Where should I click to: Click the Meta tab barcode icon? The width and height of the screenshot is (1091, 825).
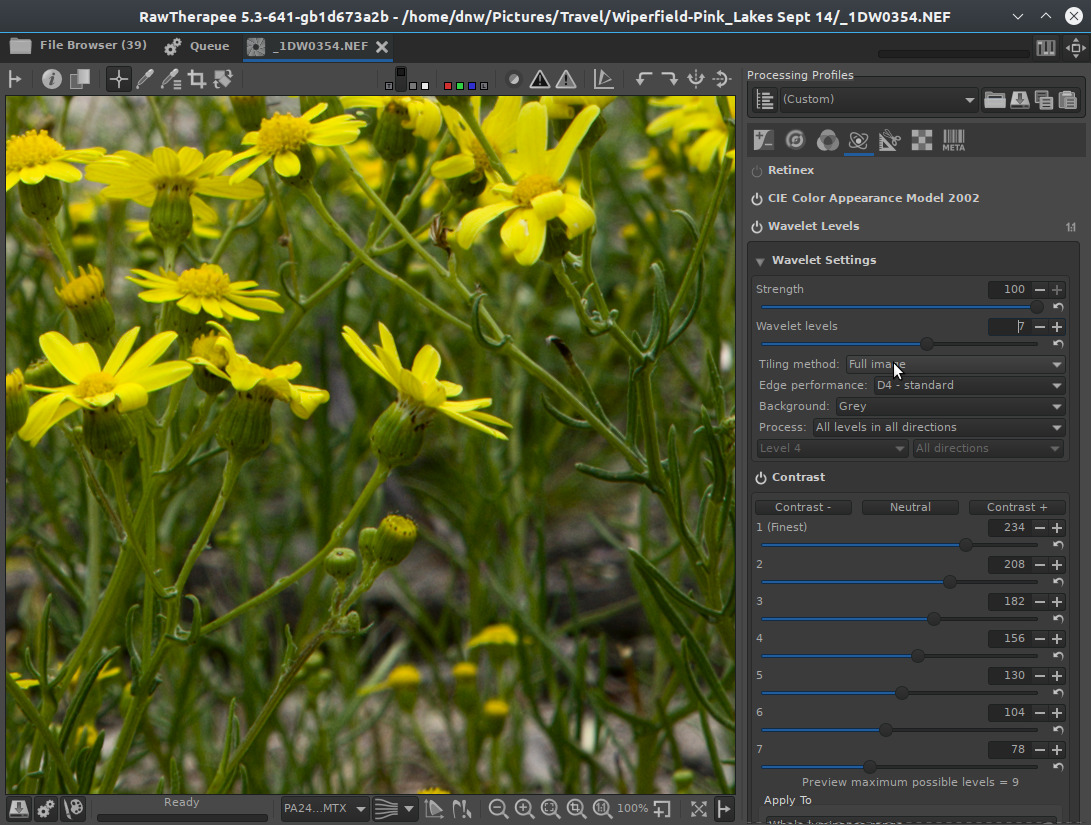pos(953,141)
